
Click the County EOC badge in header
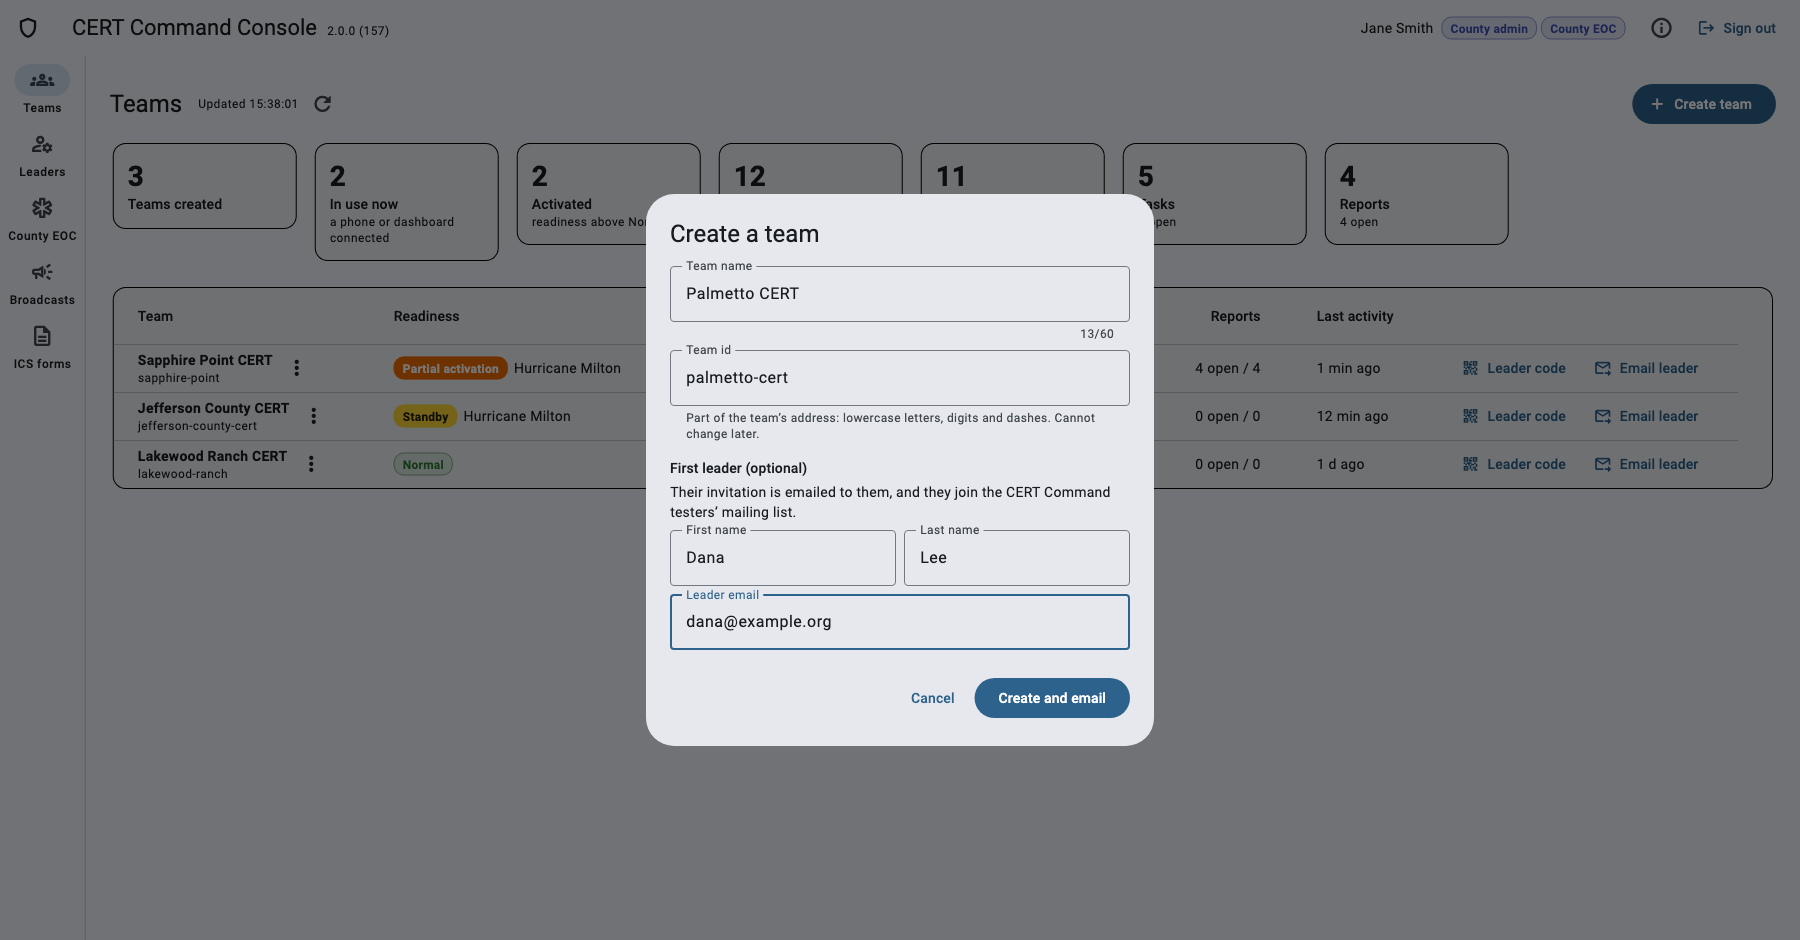click(1582, 28)
